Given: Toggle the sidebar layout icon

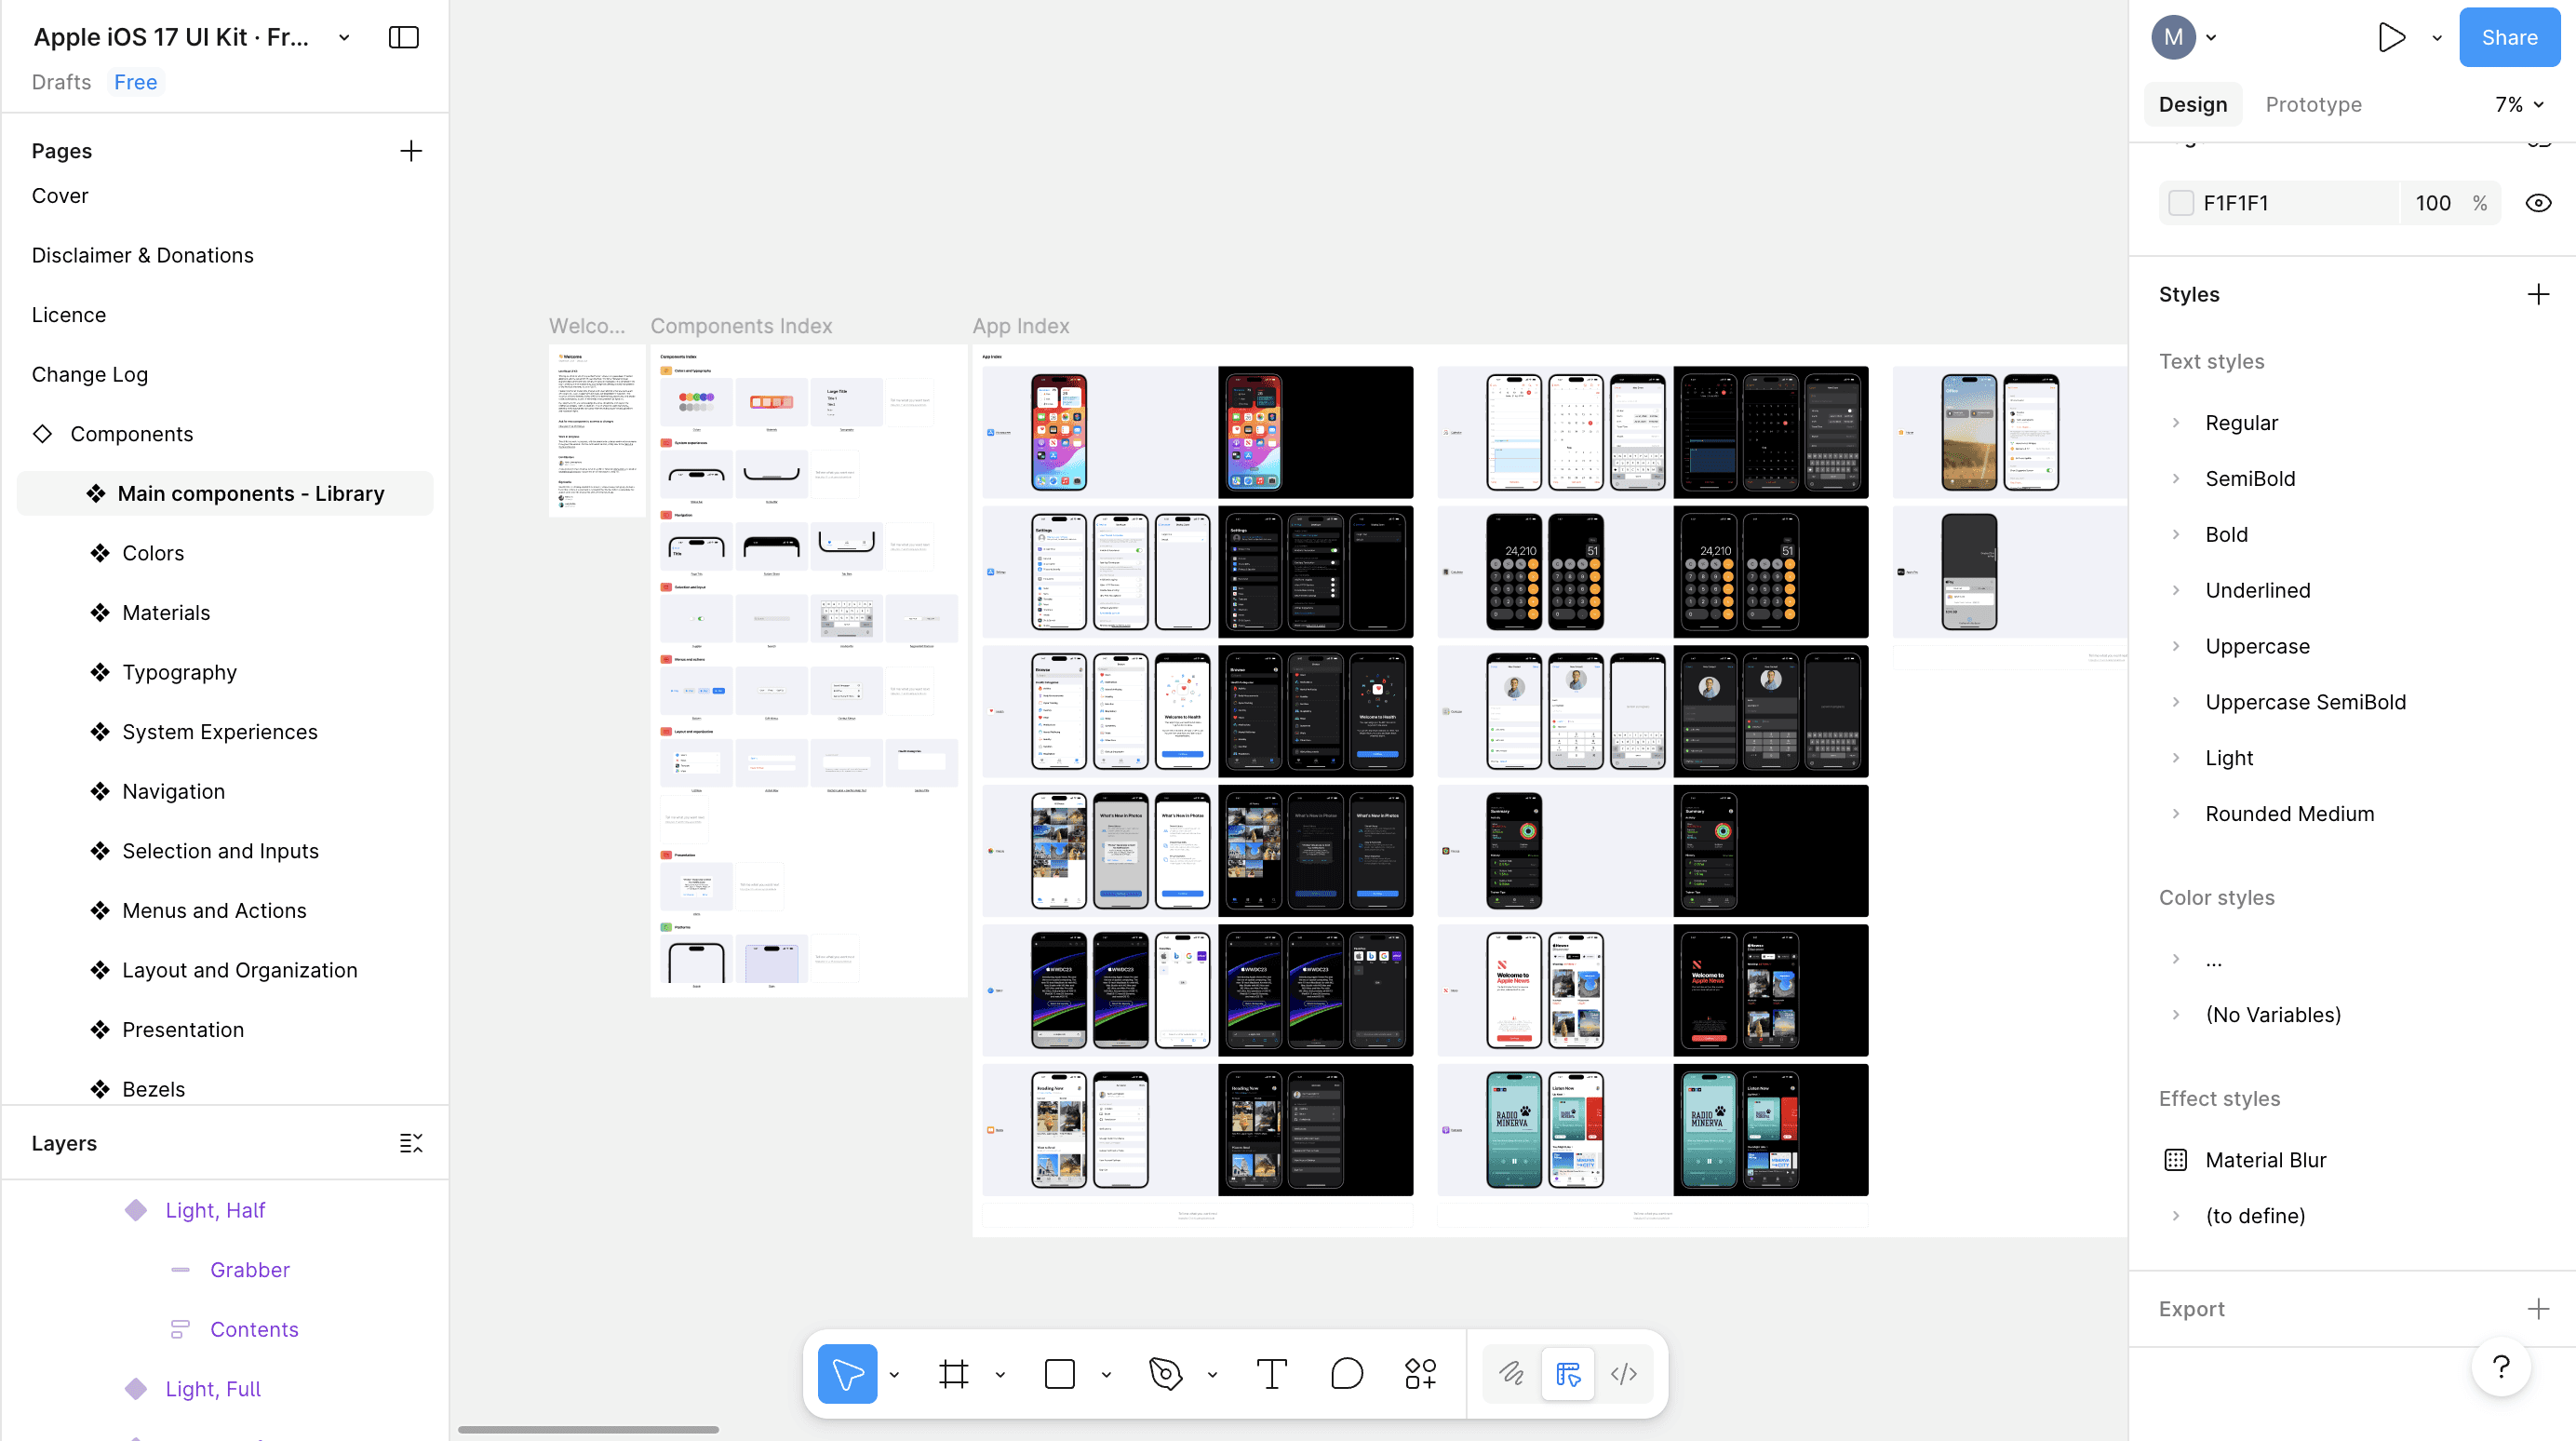Looking at the screenshot, I should 403,37.
